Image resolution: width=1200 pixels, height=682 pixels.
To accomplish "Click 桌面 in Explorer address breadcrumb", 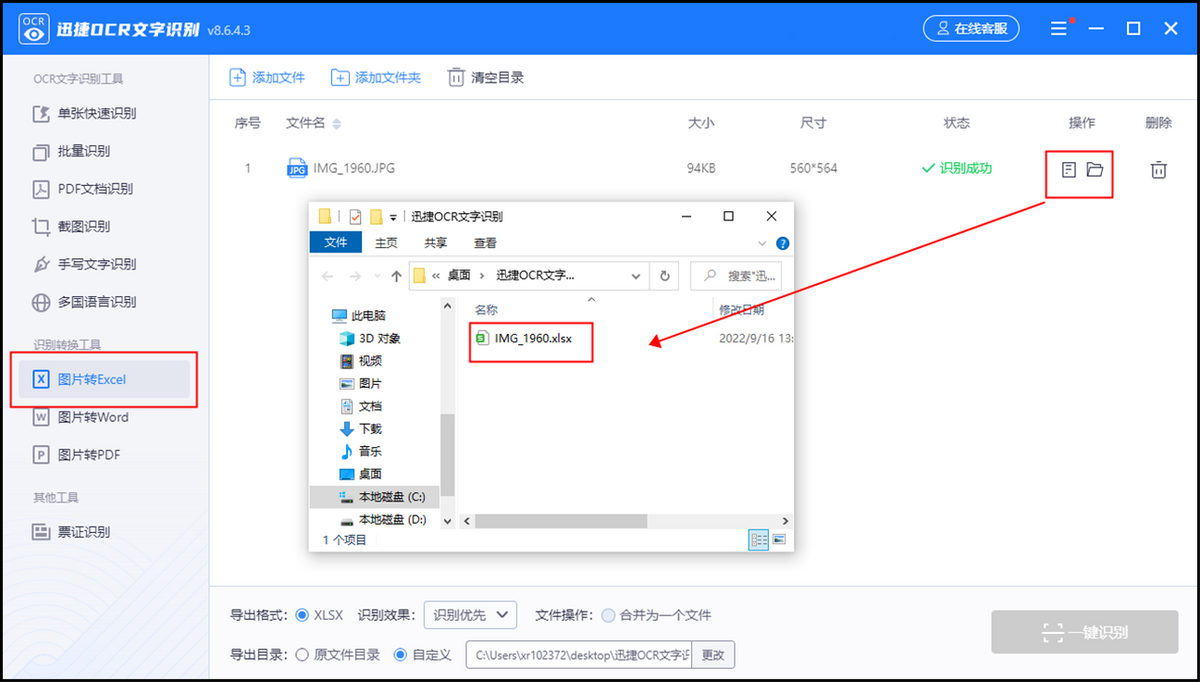I will pyautogui.click(x=459, y=276).
